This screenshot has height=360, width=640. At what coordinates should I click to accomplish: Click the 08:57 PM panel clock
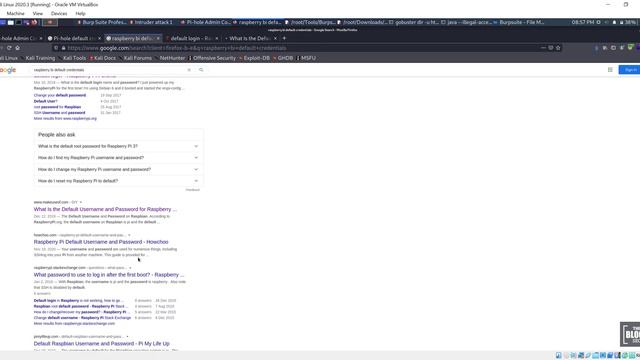pyautogui.click(x=582, y=22)
